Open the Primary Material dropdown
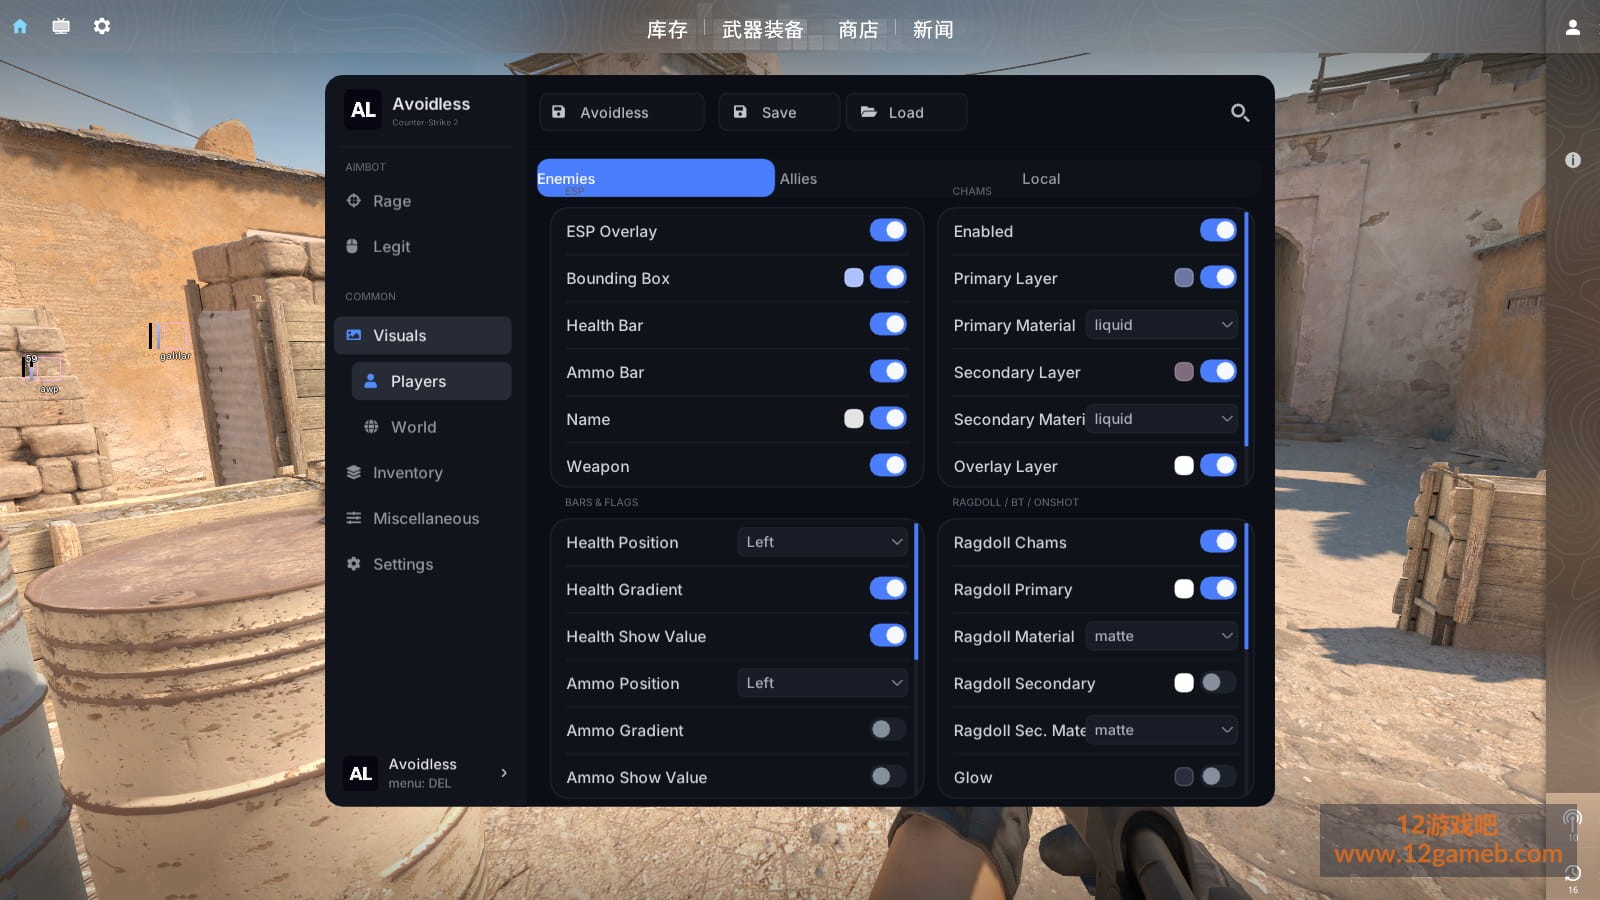The width and height of the screenshot is (1600, 900). pos(1162,325)
